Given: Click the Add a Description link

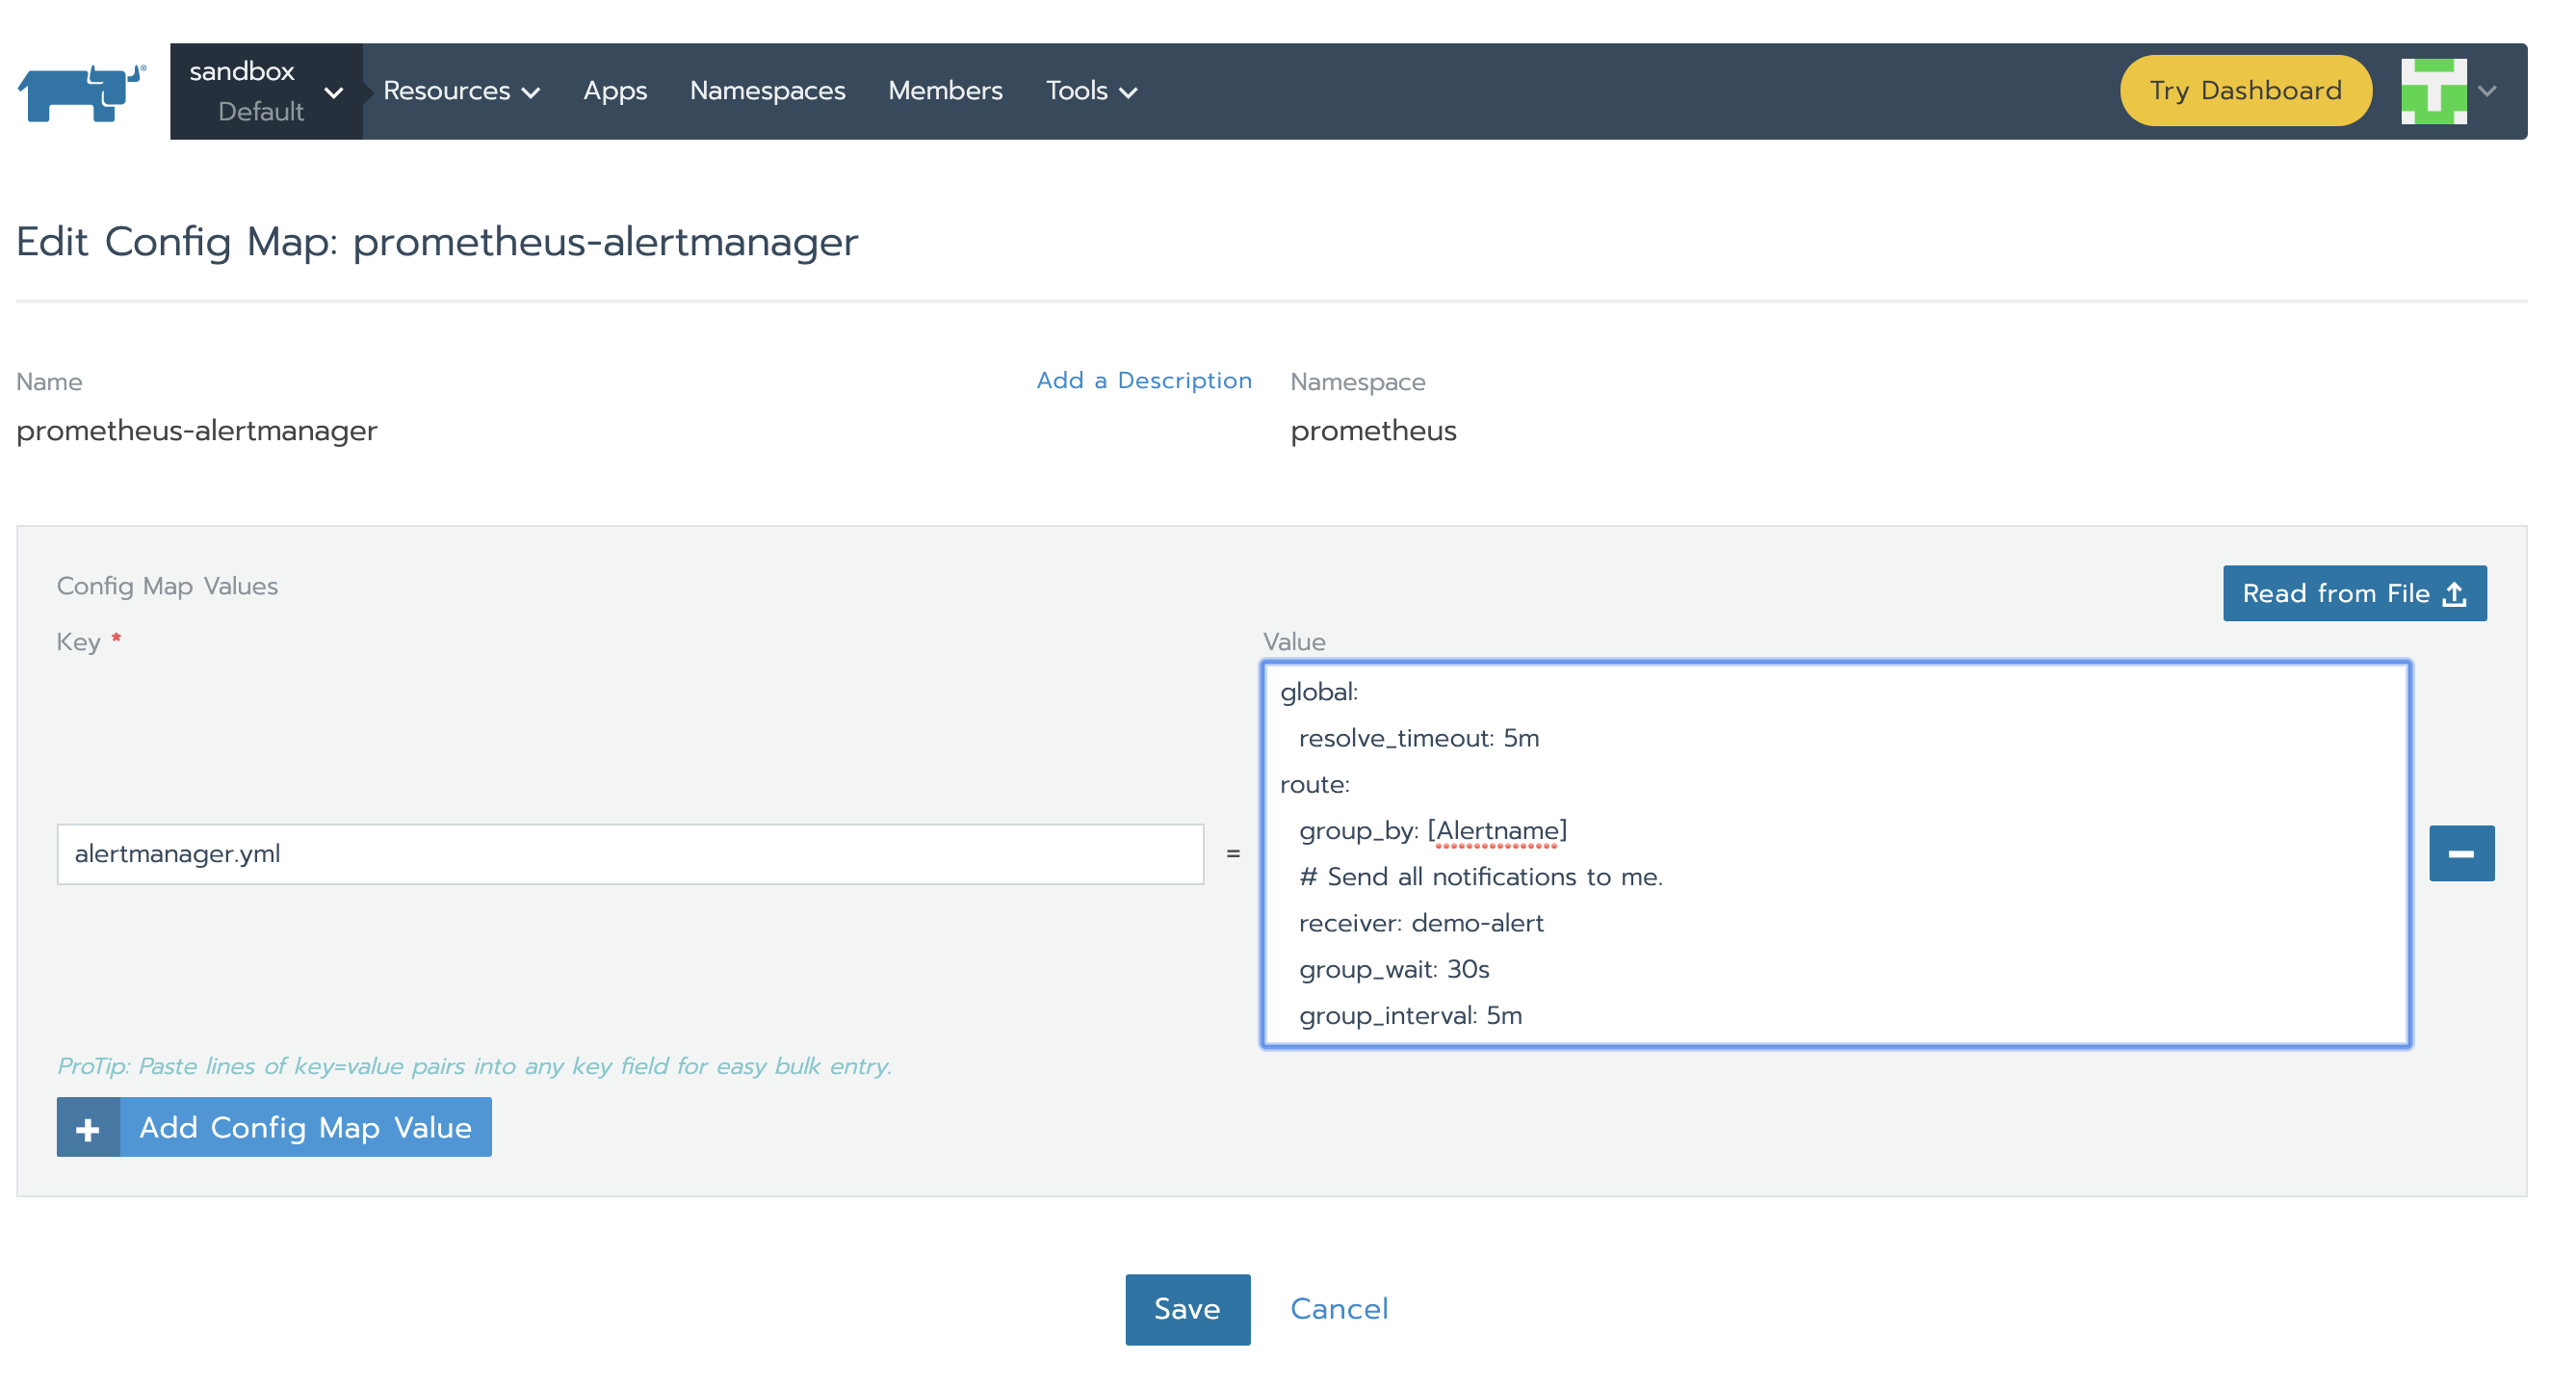Looking at the screenshot, I should tap(1143, 380).
